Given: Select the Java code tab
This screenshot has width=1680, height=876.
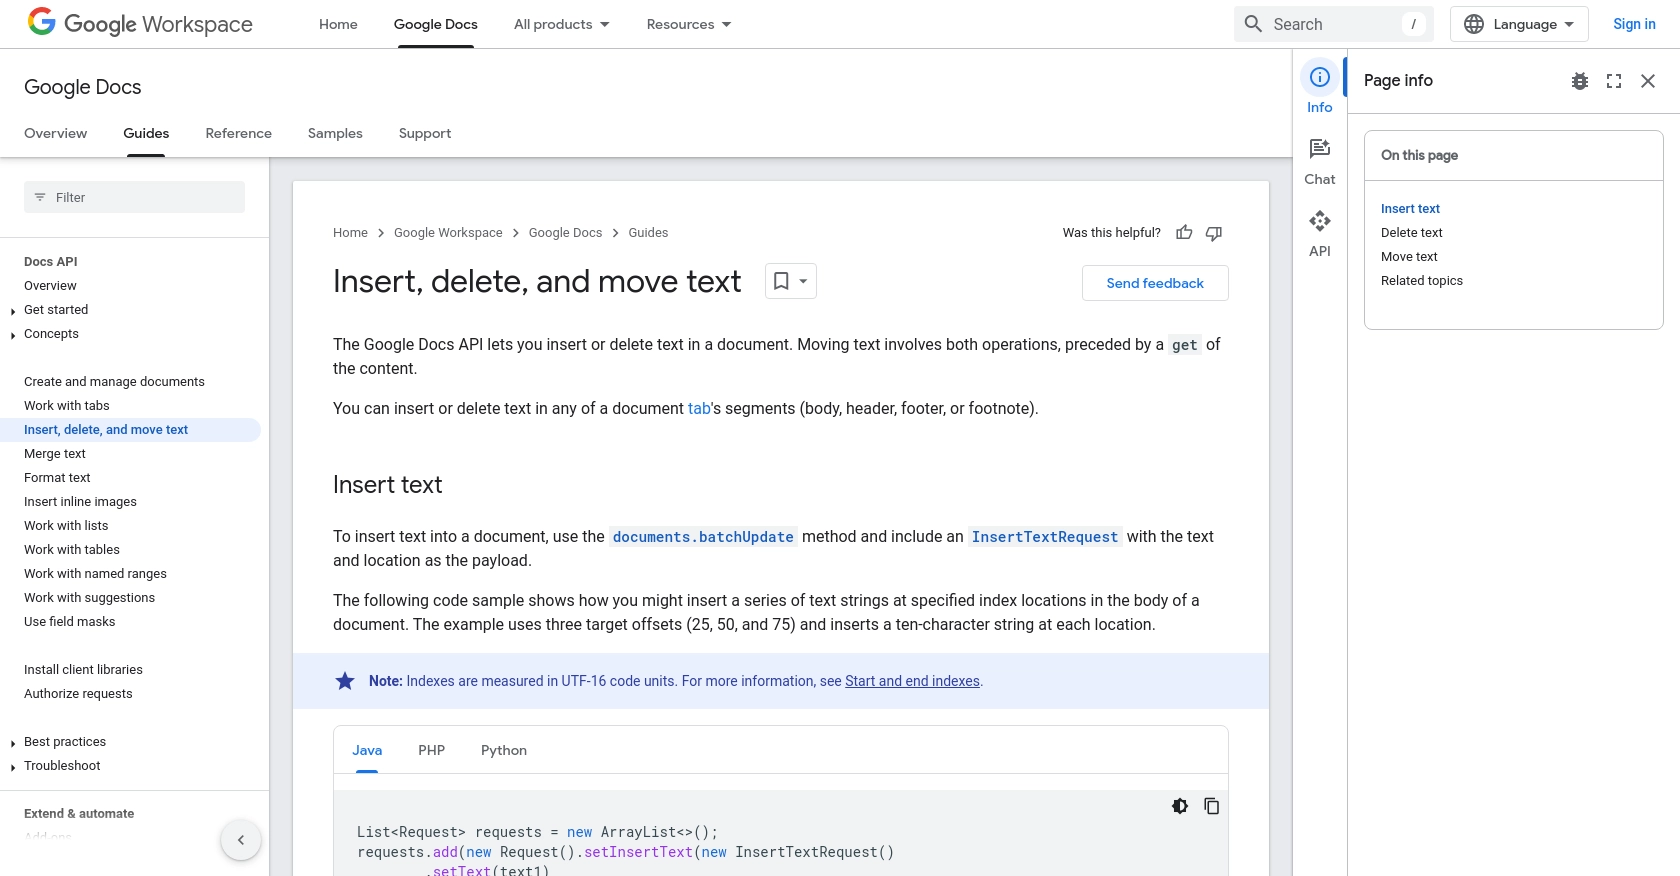Looking at the screenshot, I should (x=367, y=750).
